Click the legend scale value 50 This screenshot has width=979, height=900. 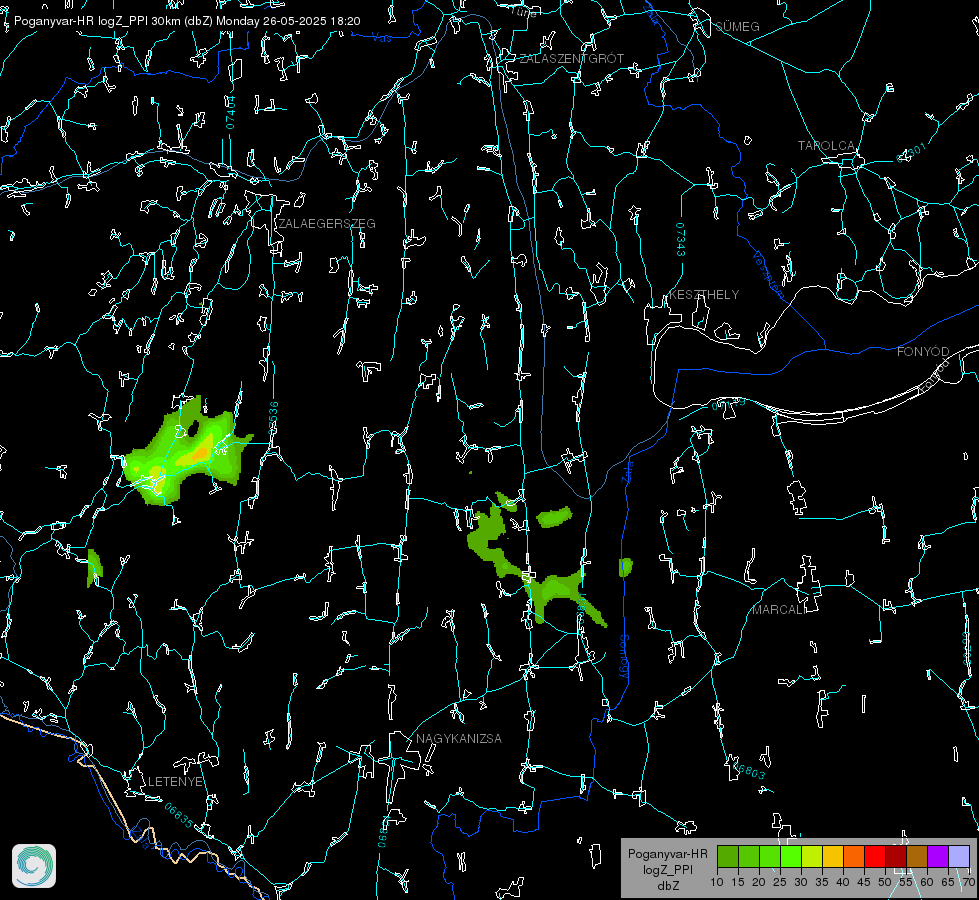pos(885,883)
